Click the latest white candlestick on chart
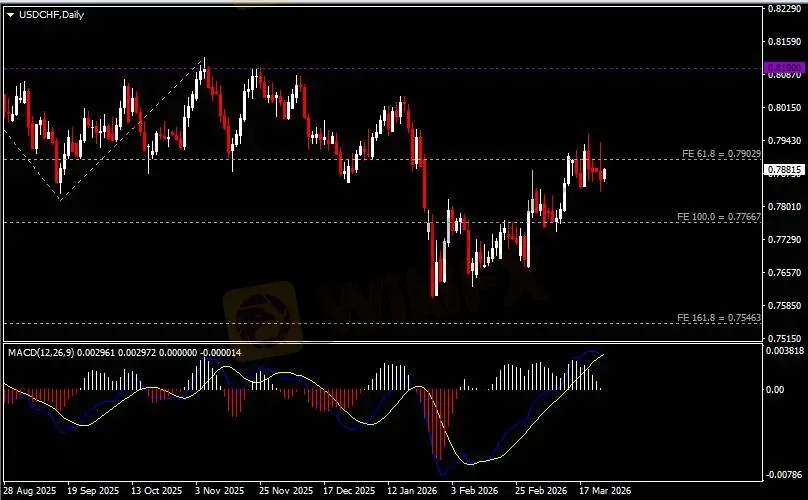 (x=604, y=175)
